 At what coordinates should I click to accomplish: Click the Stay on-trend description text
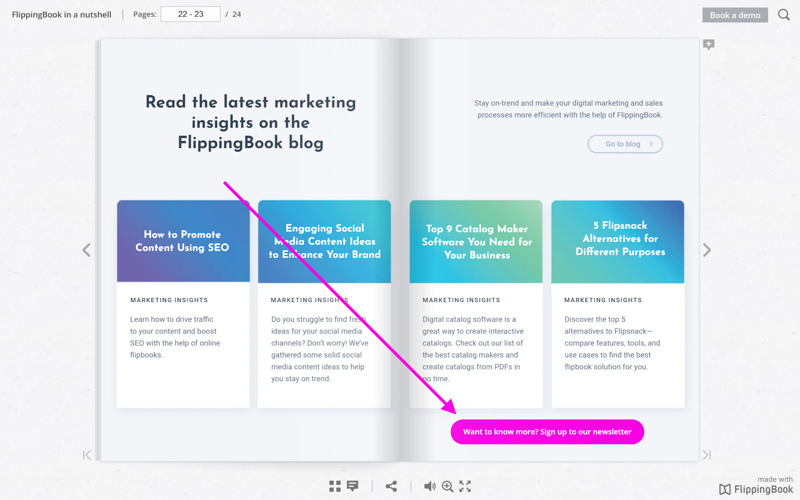(569, 109)
